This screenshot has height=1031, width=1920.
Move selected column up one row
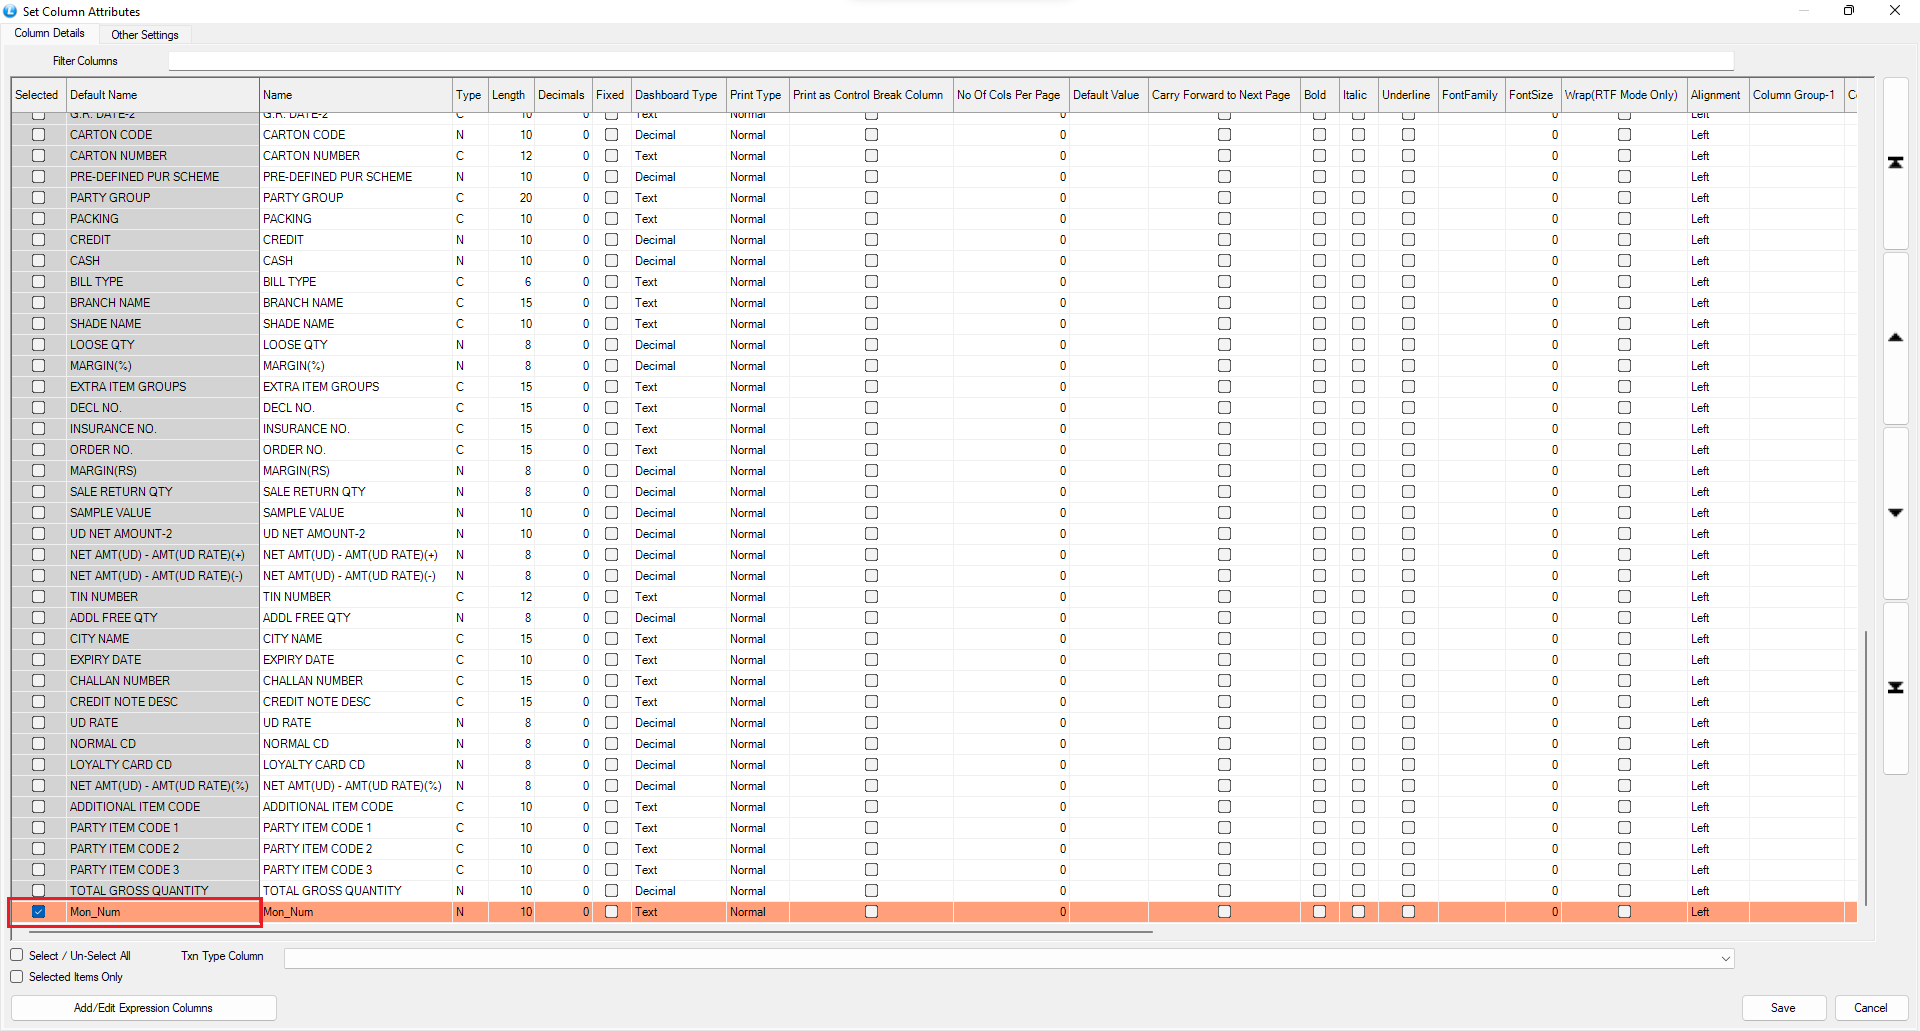coord(1895,338)
